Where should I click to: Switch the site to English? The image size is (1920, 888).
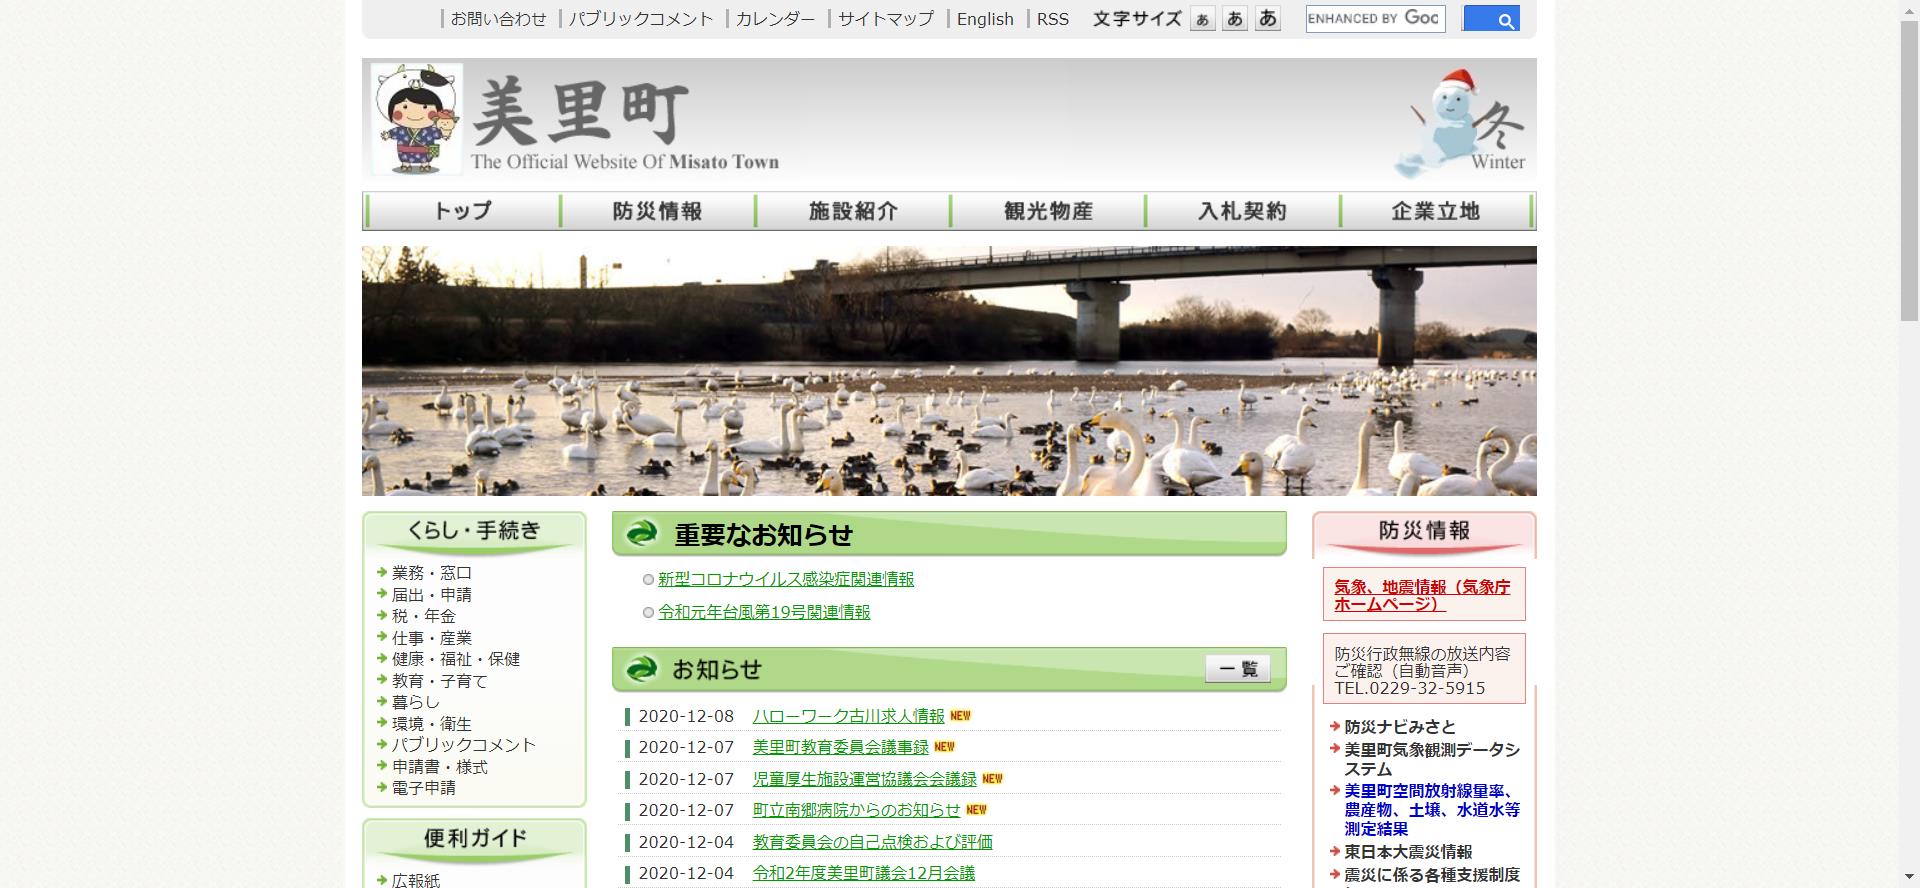point(984,19)
